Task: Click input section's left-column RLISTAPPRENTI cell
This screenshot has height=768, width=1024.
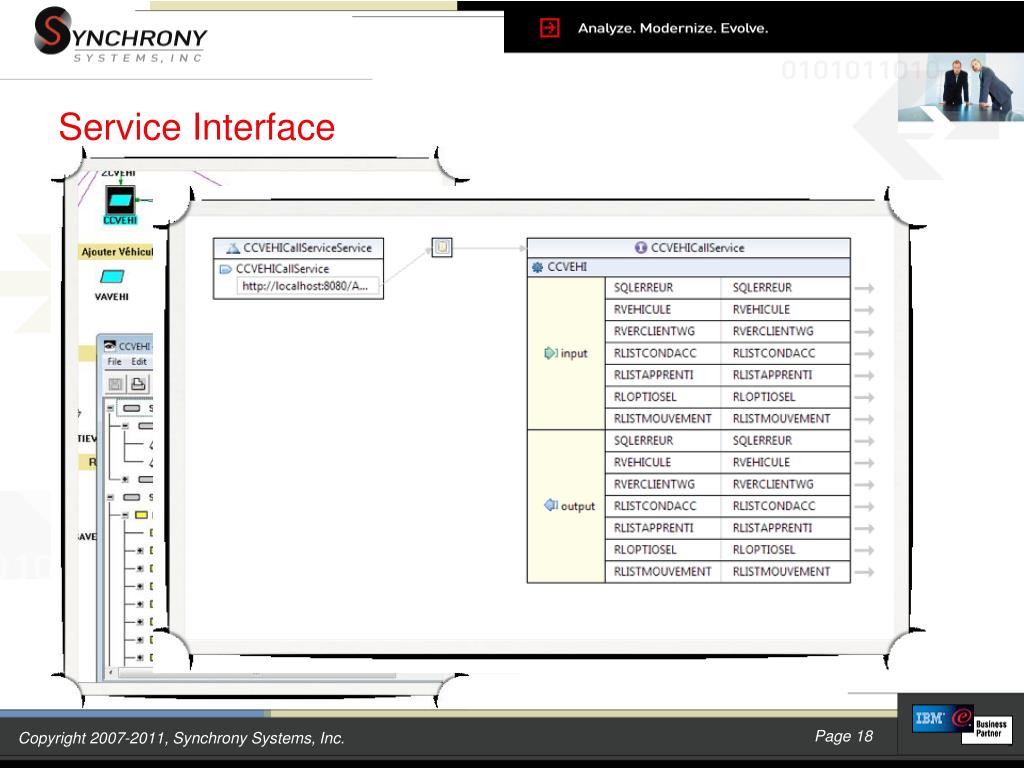Action: pos(663,375)
